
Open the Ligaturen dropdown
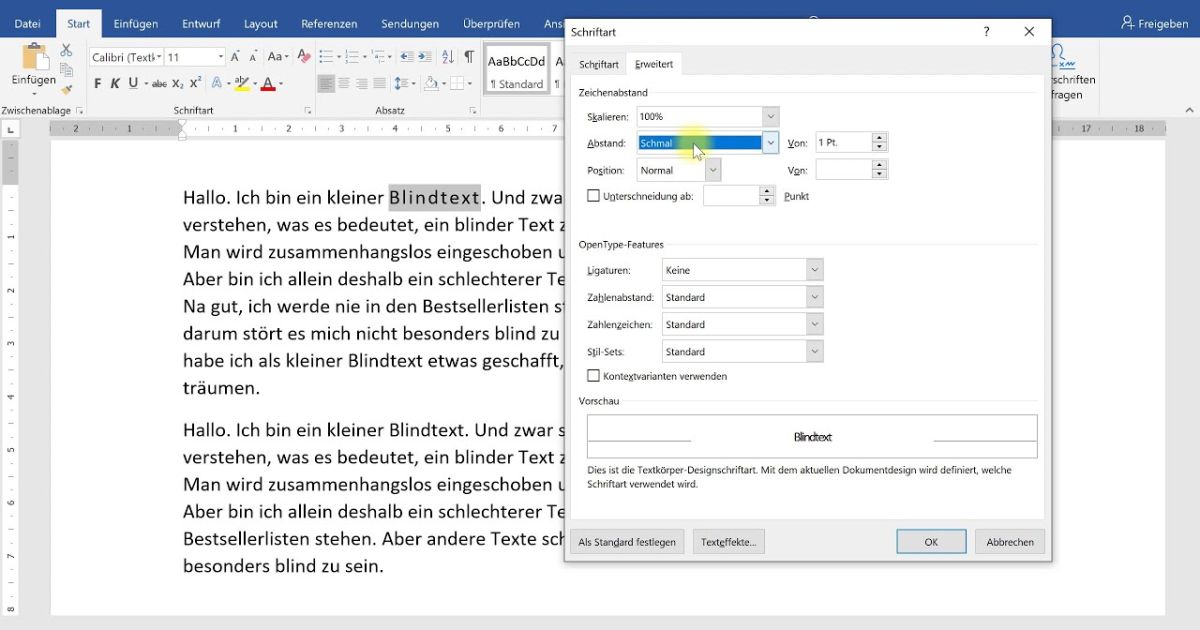pos(815,270)
